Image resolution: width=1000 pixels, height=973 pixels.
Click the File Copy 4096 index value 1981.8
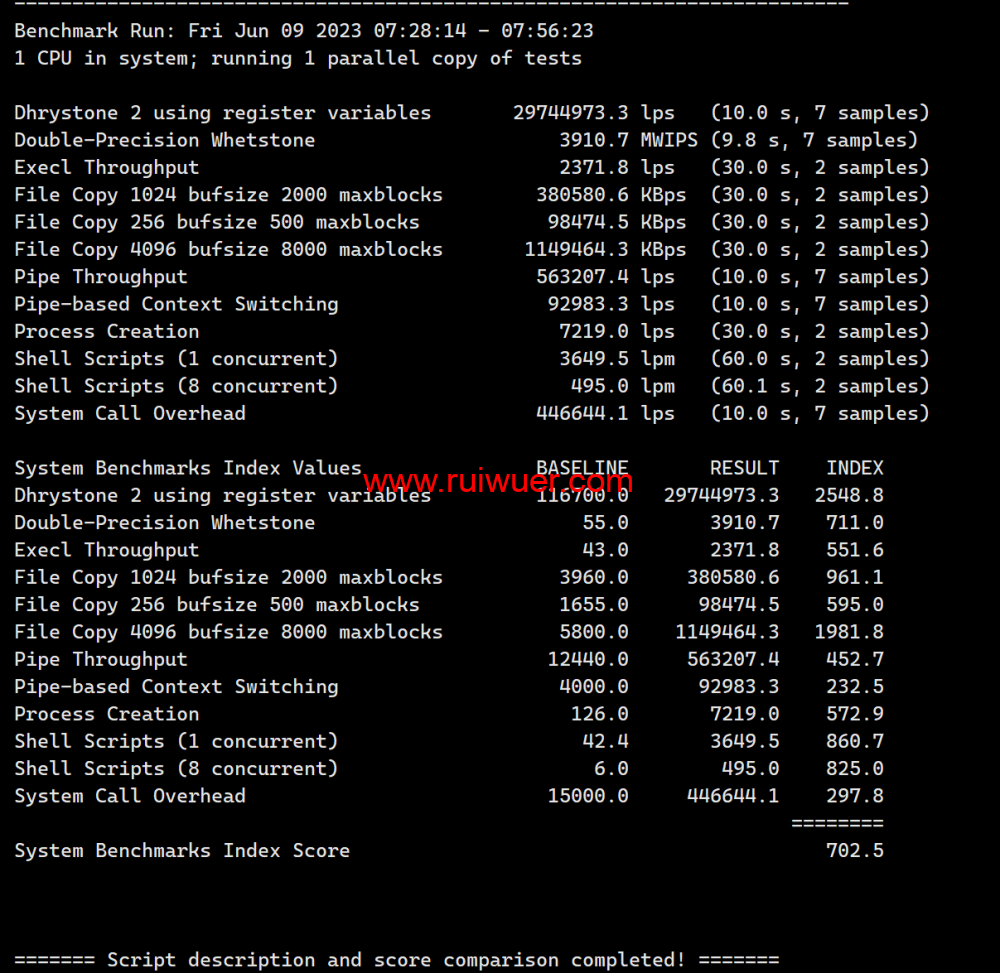tap(848, 632)
